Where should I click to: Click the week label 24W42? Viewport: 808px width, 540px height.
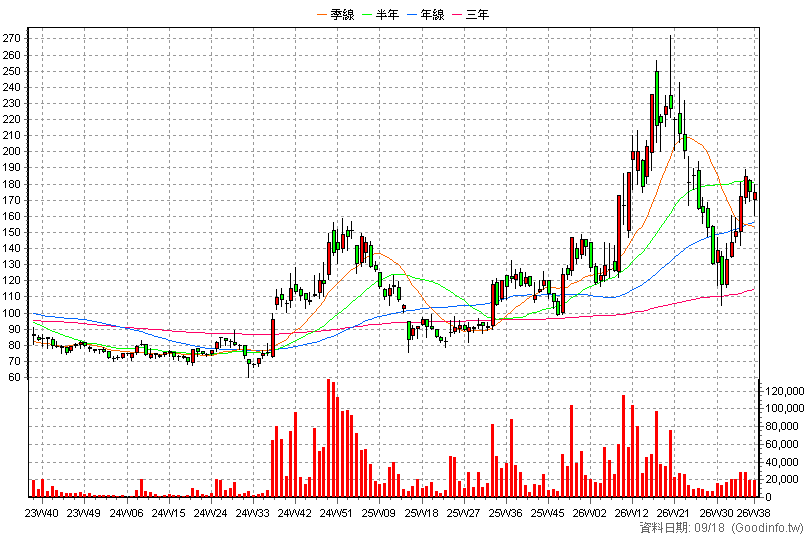[x=295, y=513]
